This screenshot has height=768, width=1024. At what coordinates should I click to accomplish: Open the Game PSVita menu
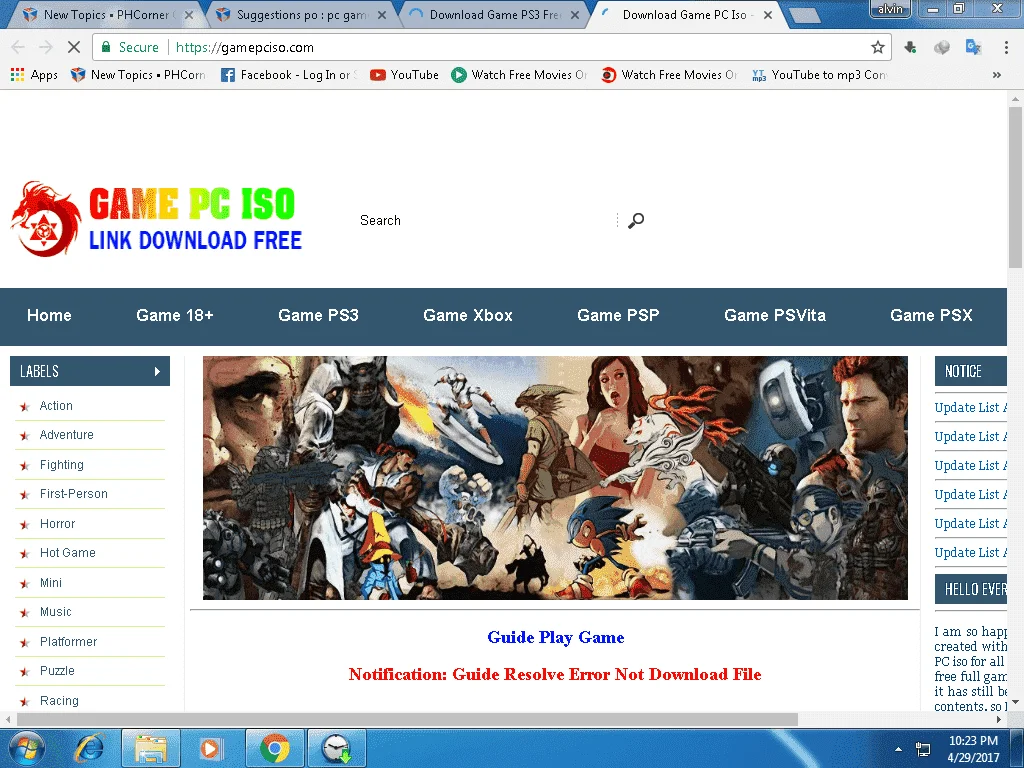[775, 315]
